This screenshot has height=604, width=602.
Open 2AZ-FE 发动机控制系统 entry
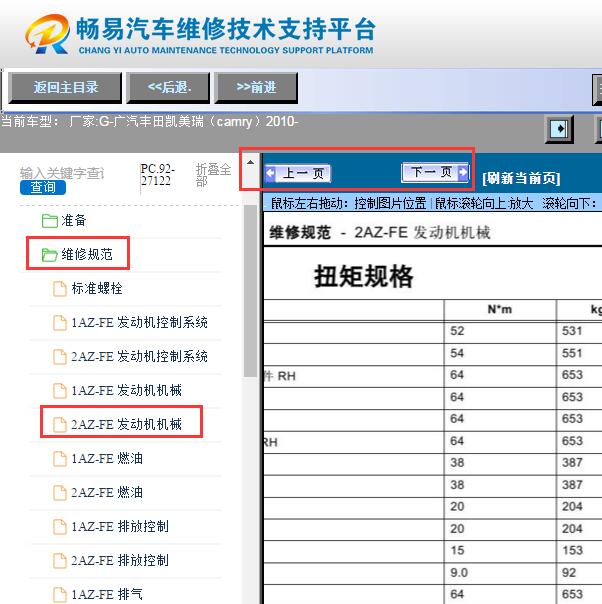(x=139, y=356)
